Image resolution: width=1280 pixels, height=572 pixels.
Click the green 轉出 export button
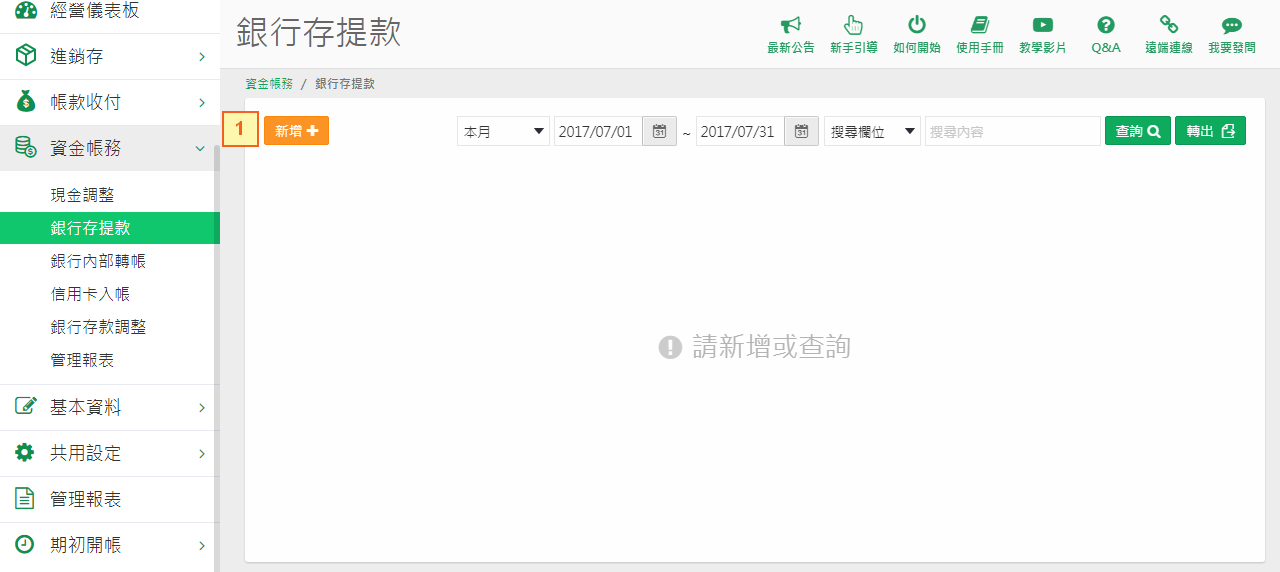pyautogui.click(x=1210, y=131)
